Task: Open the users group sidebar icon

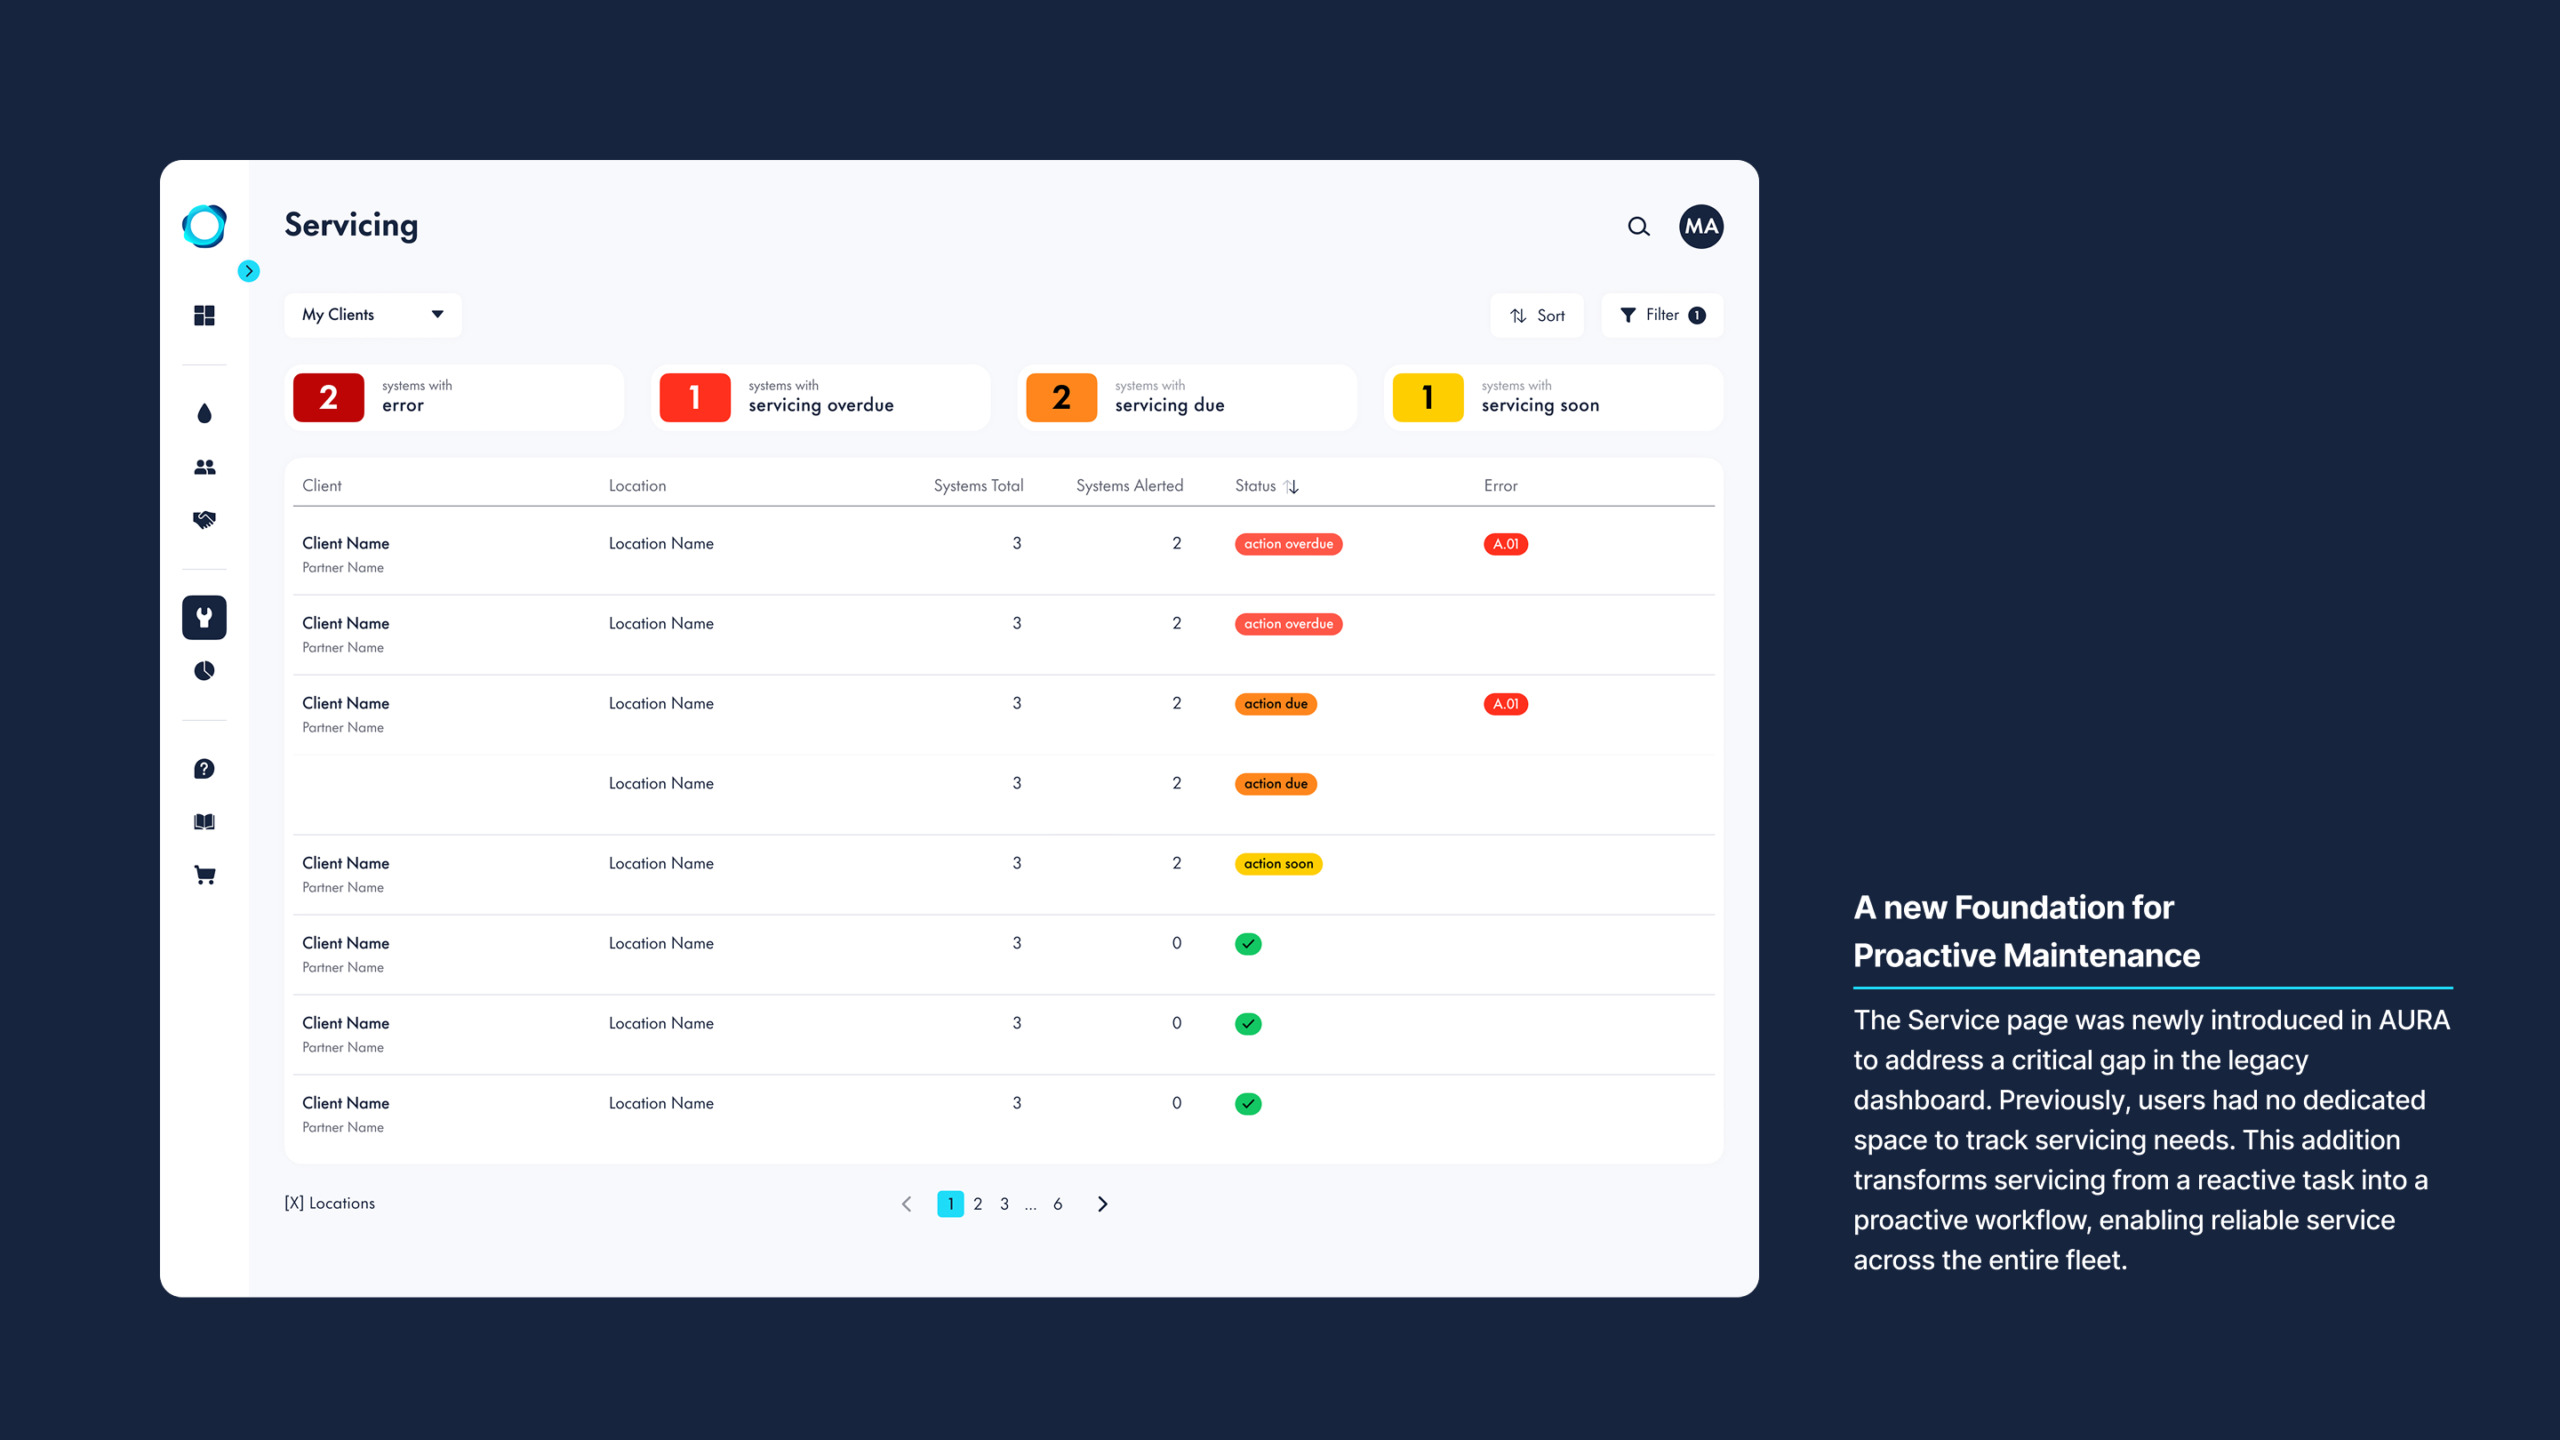Action: [204, 467]
